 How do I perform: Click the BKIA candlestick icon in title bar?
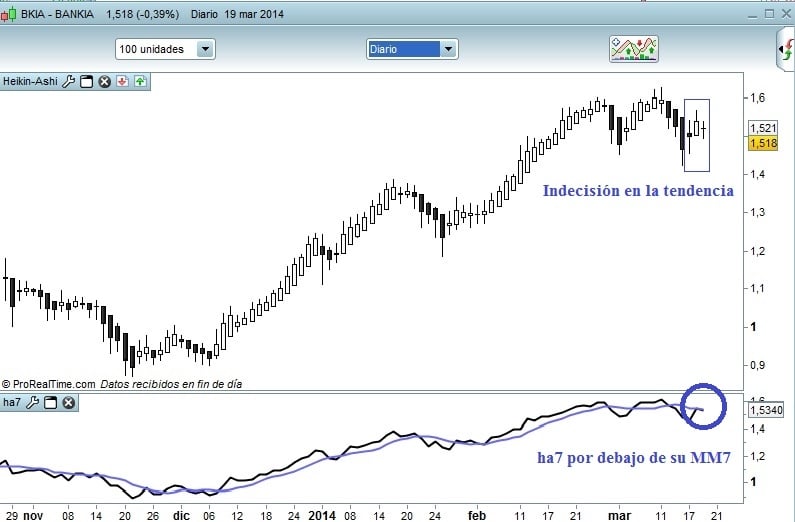click(8, 14)
